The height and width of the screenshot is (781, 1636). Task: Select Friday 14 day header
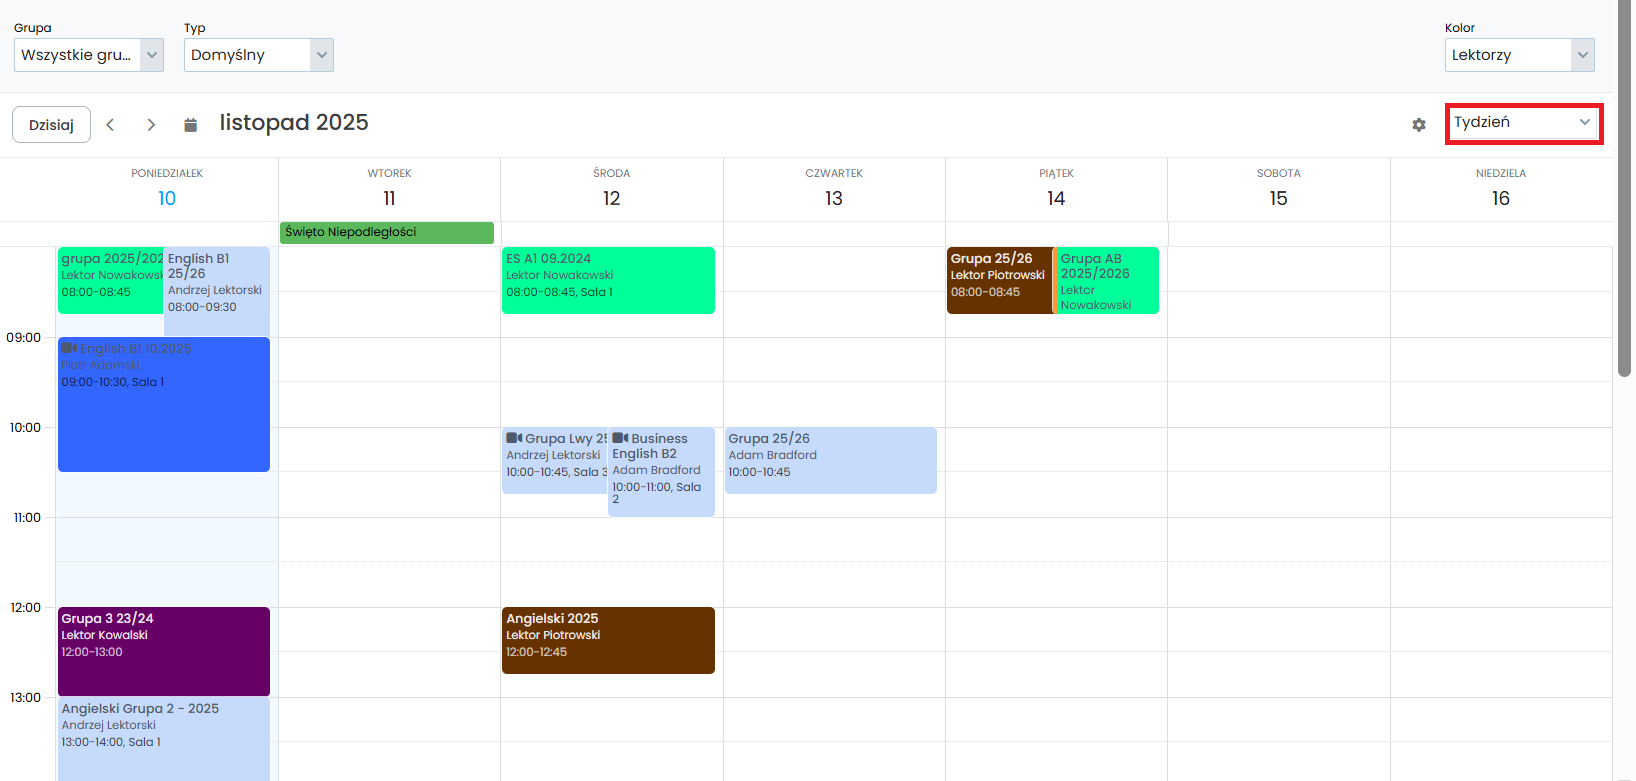pos(1056,198)
